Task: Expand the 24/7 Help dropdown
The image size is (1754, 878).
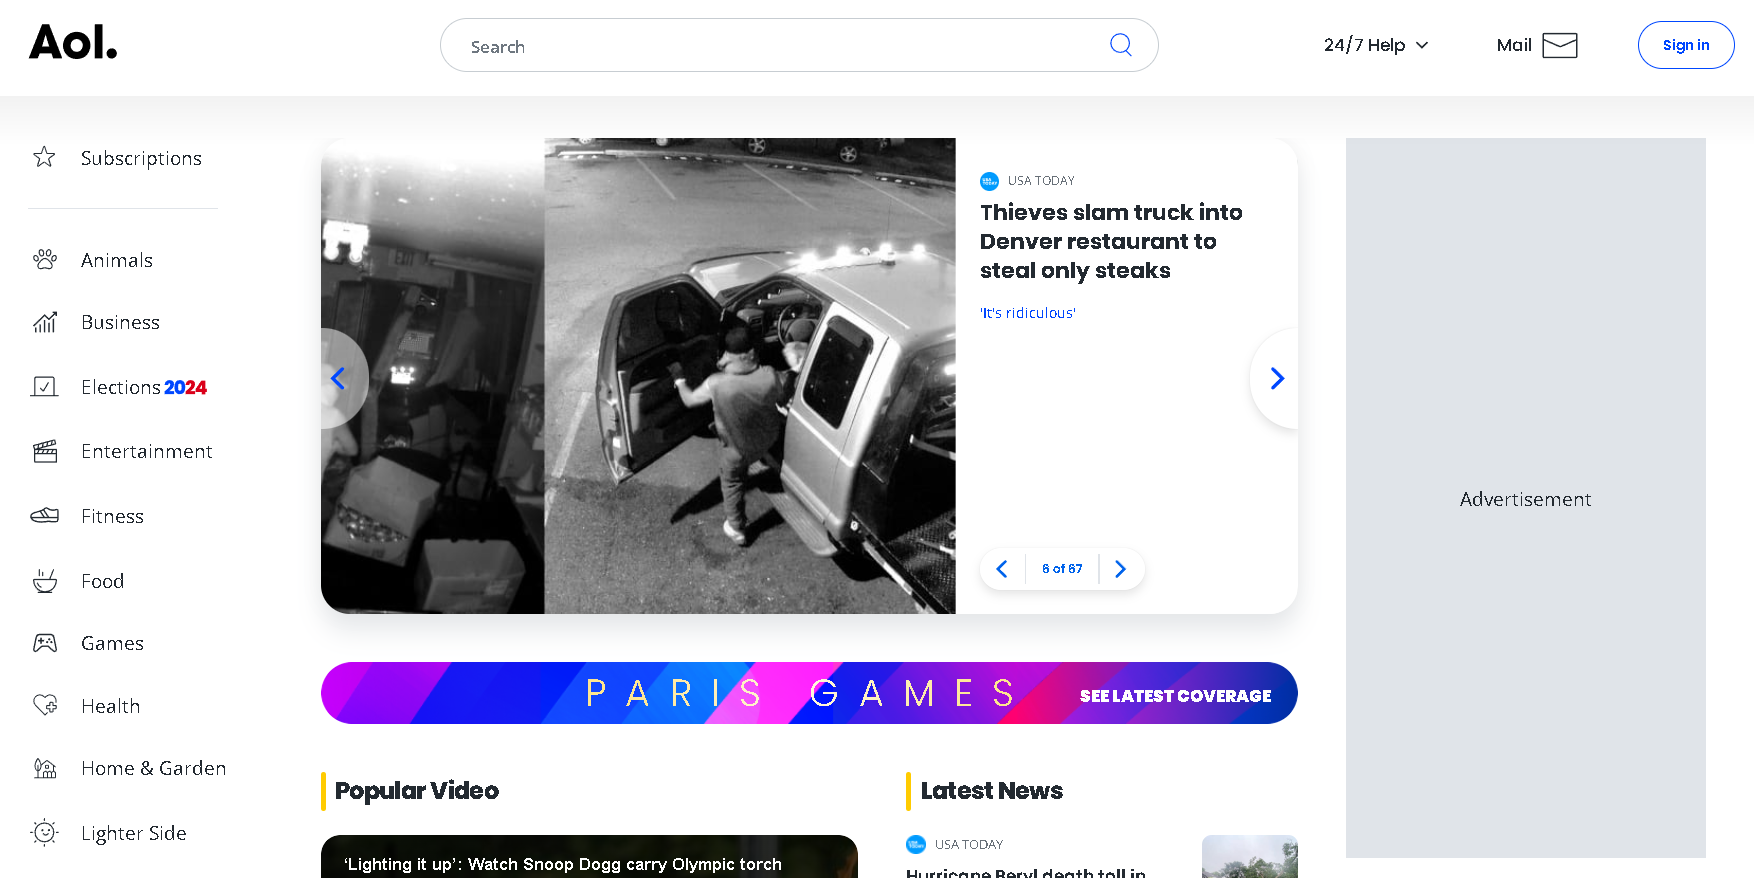Action: 1376,45
